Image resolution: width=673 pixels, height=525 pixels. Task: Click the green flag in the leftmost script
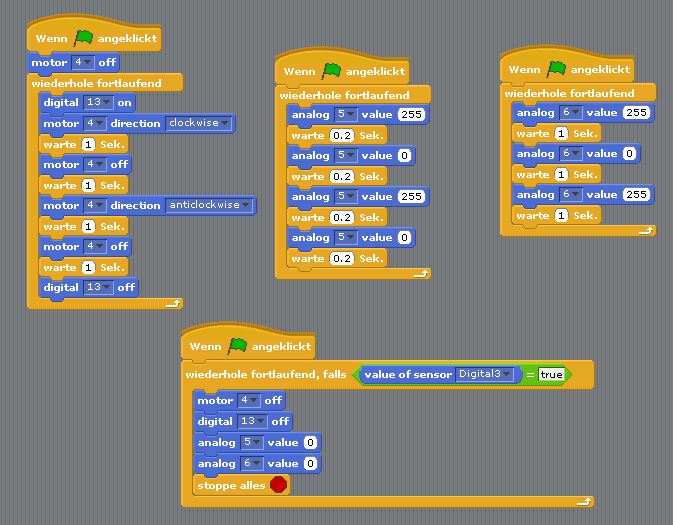tap(83, 38)
